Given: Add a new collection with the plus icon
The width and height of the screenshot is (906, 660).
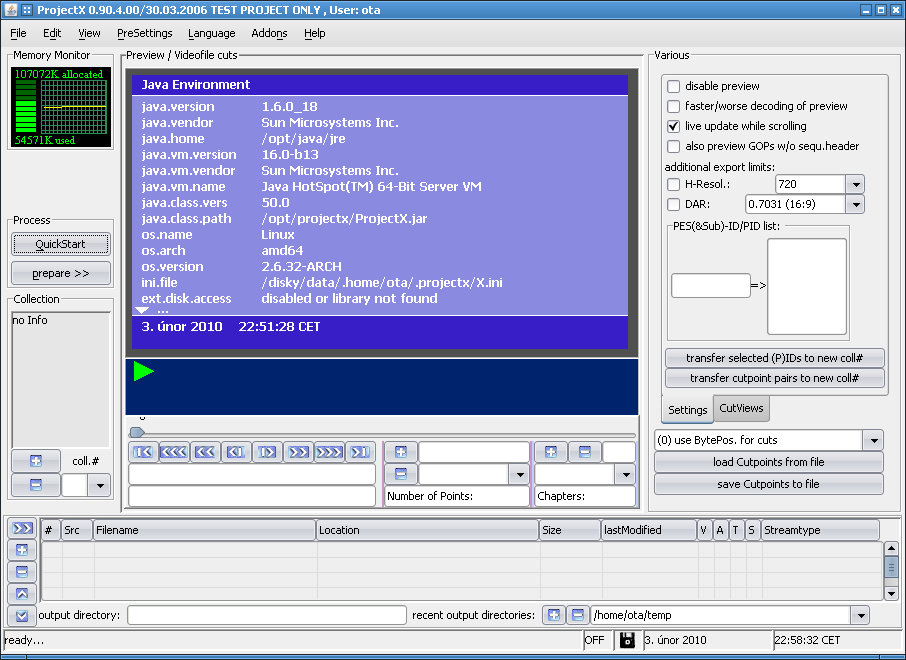Looking at the screenshot, I should (36, 461).
